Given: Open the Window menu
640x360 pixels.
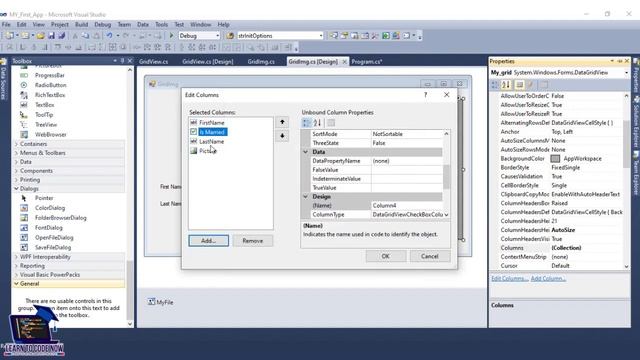Looking at the screenshot, I should click(200, 24).
